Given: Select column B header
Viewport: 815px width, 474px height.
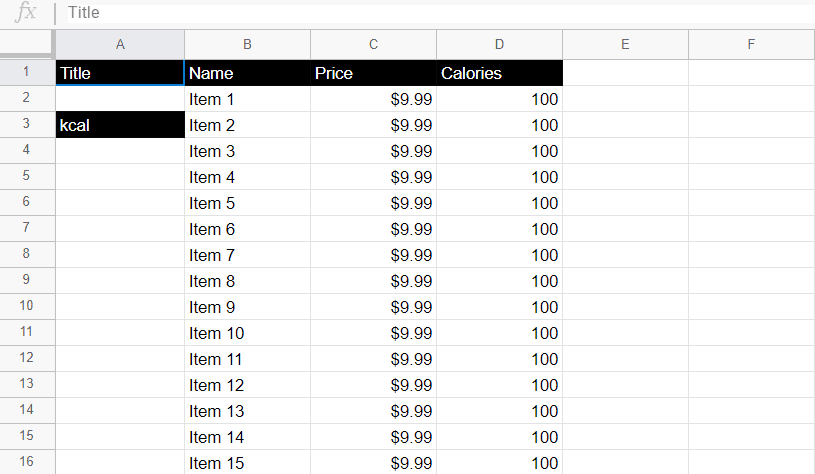Looking at the screenshot, I should coord(247,45).
